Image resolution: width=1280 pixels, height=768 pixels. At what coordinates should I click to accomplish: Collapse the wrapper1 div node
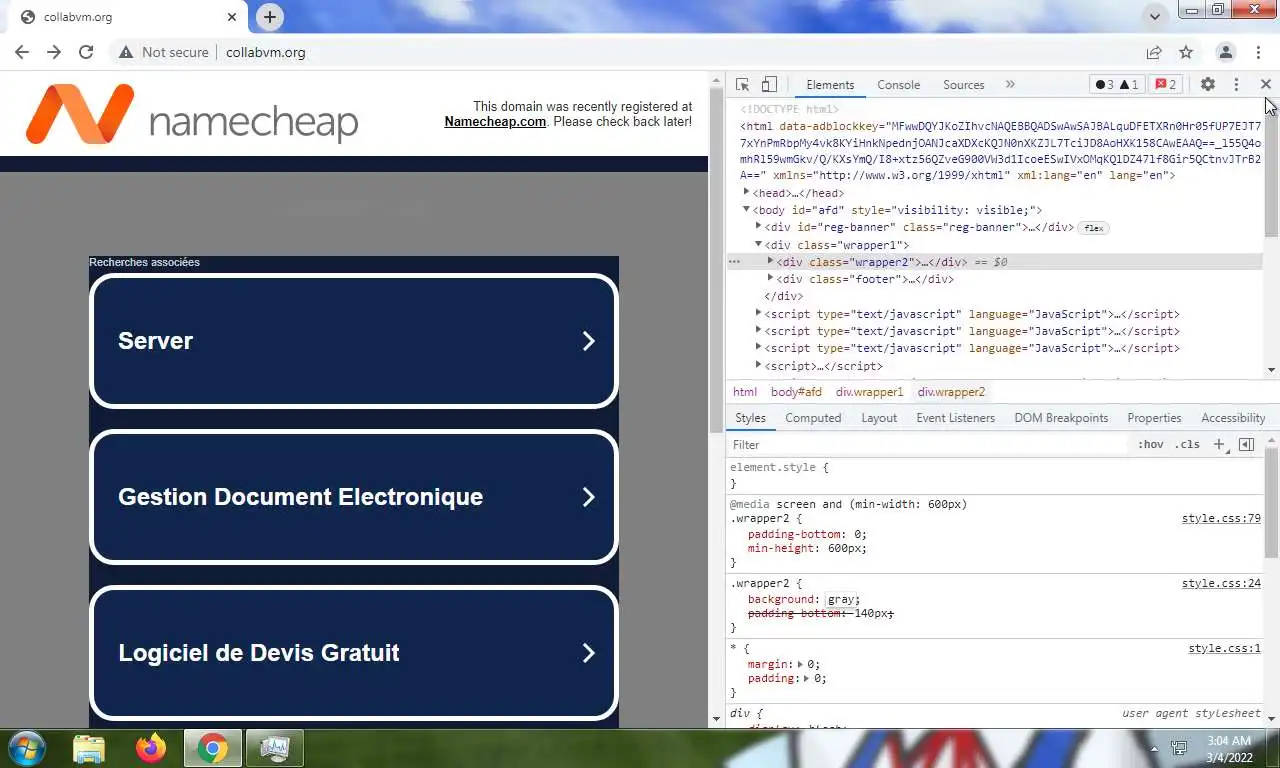pos(758,244)
